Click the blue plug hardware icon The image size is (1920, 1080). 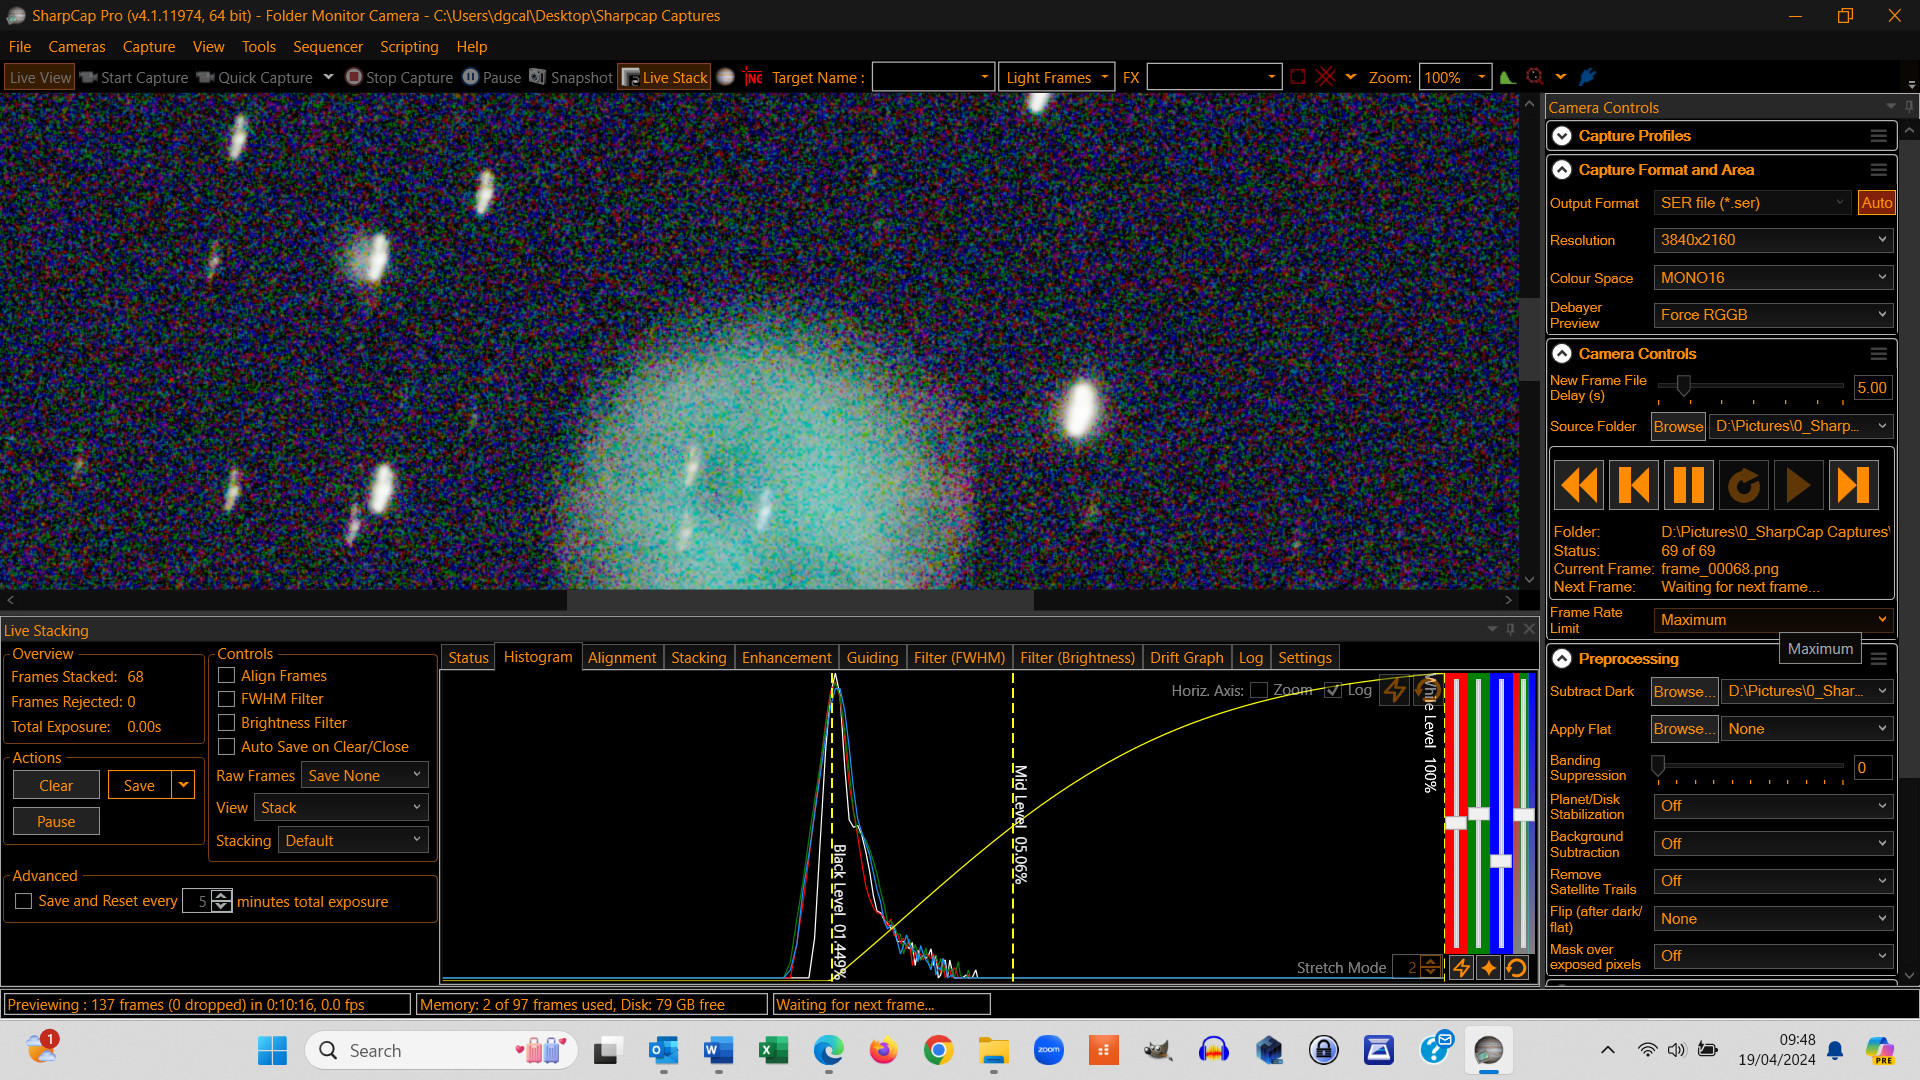coord(1588,77)
